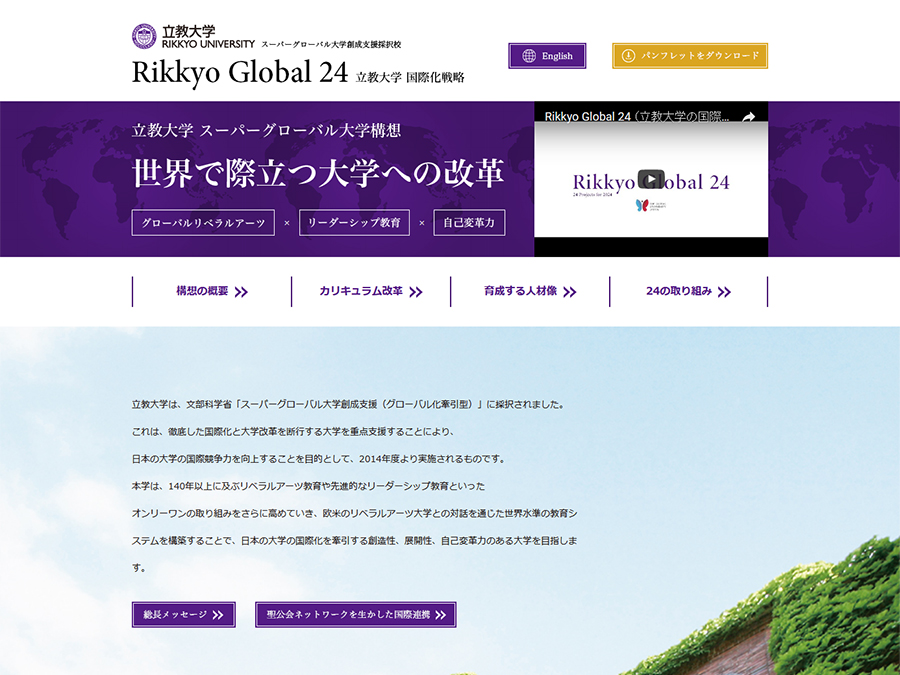Click the 聖公会ネットワークを生かした国際連携 button

pyautogui.click(x=356, y=615)
